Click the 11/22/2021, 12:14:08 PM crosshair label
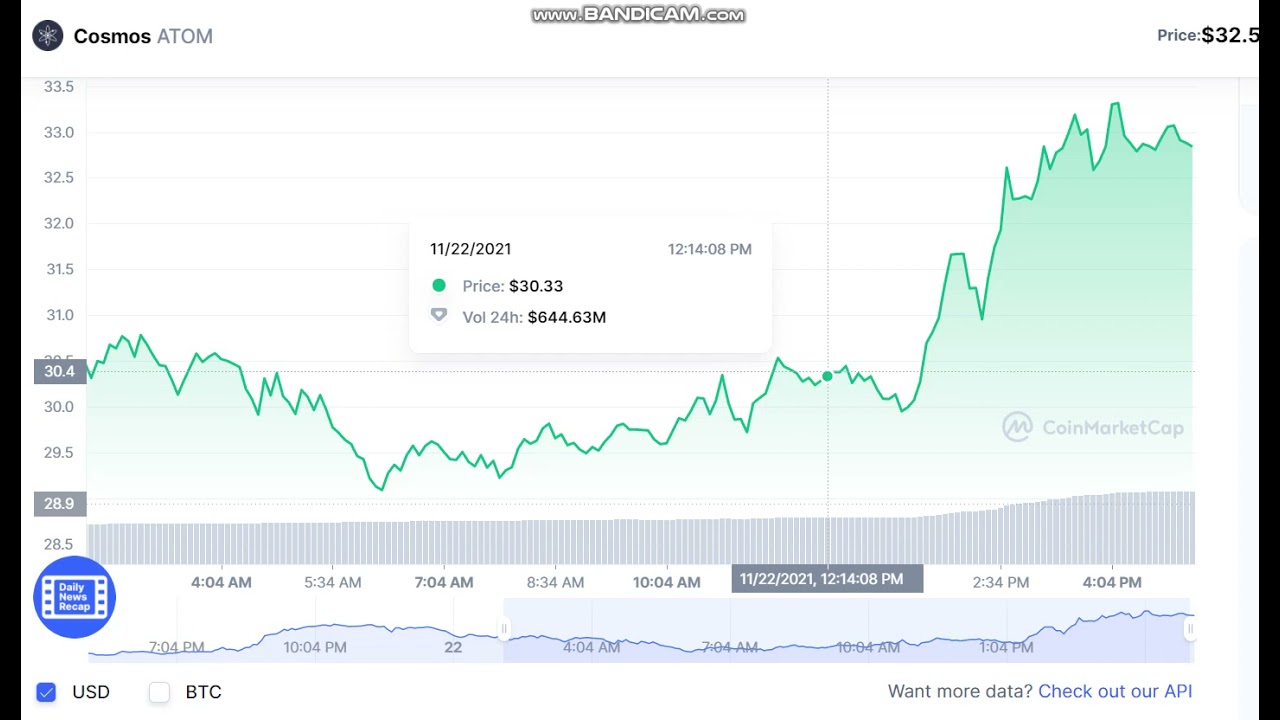 (x=827, y=579)
